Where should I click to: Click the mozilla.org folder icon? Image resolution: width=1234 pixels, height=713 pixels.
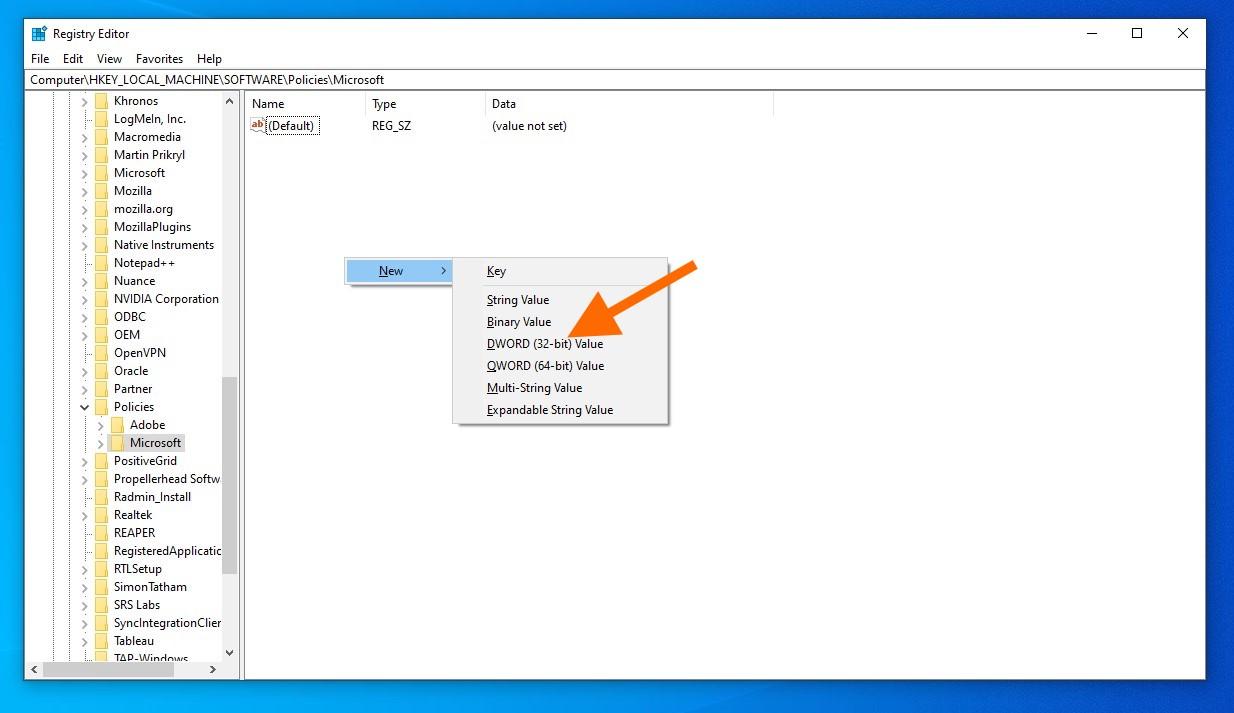pyautogui.click(x=101, y=209)
